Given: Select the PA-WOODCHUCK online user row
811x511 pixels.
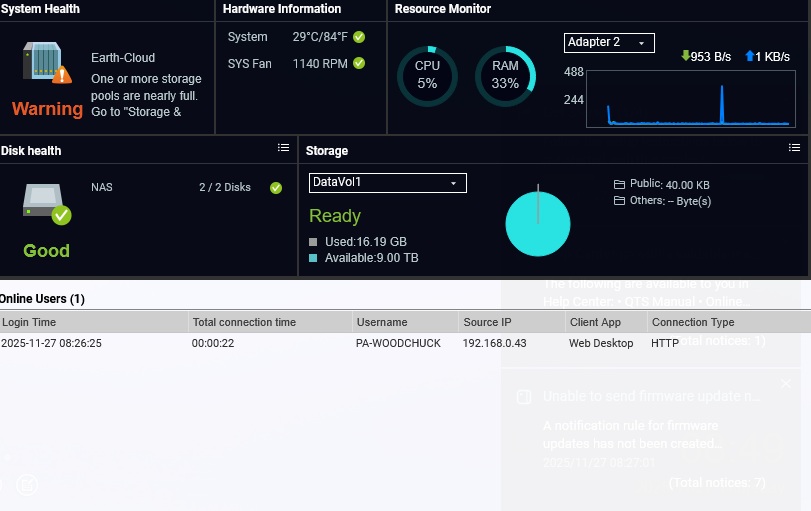Looking at the screenshot, I should (398, 343).
